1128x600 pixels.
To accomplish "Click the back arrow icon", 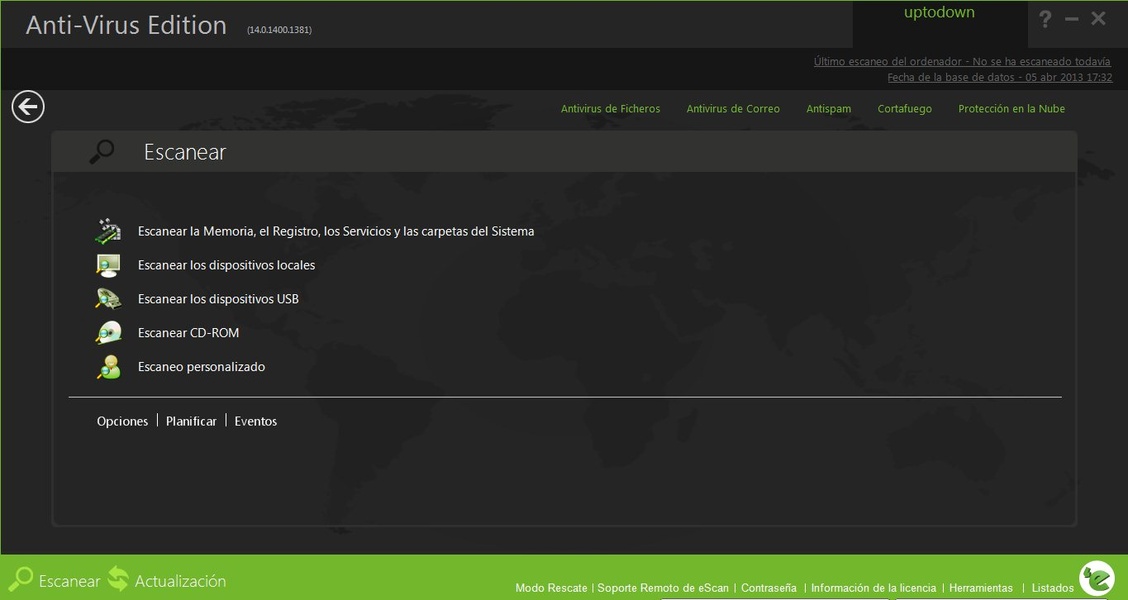I will (28, 107).
